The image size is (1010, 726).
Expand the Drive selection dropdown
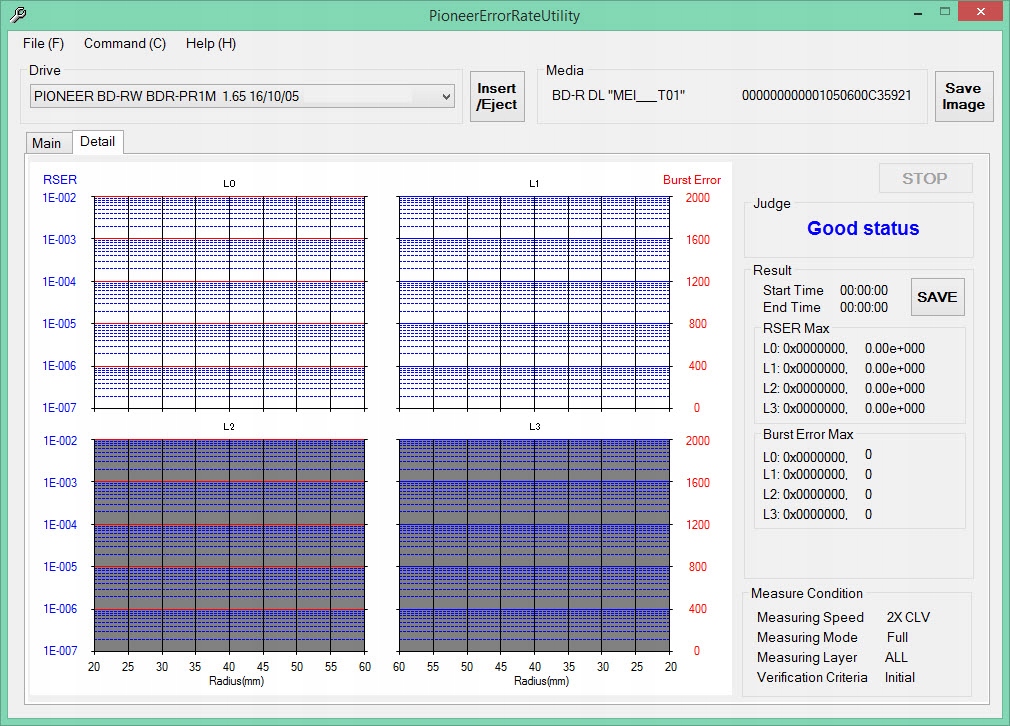click(x=446, y=97)
